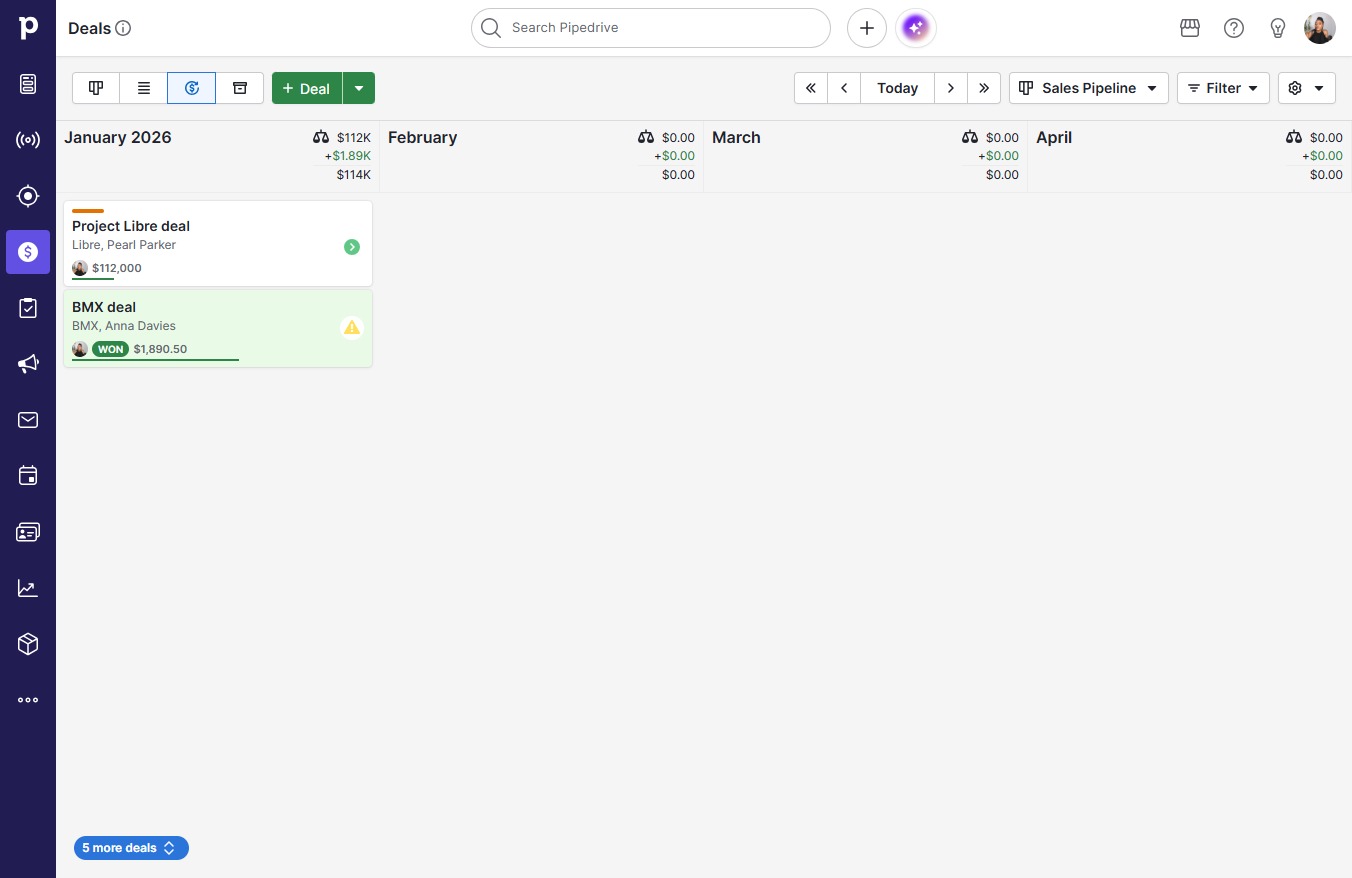Click "BMX, Anna Davies" on BMX deal
Screen dimensions: 1352x878
[x=124, y=326]
